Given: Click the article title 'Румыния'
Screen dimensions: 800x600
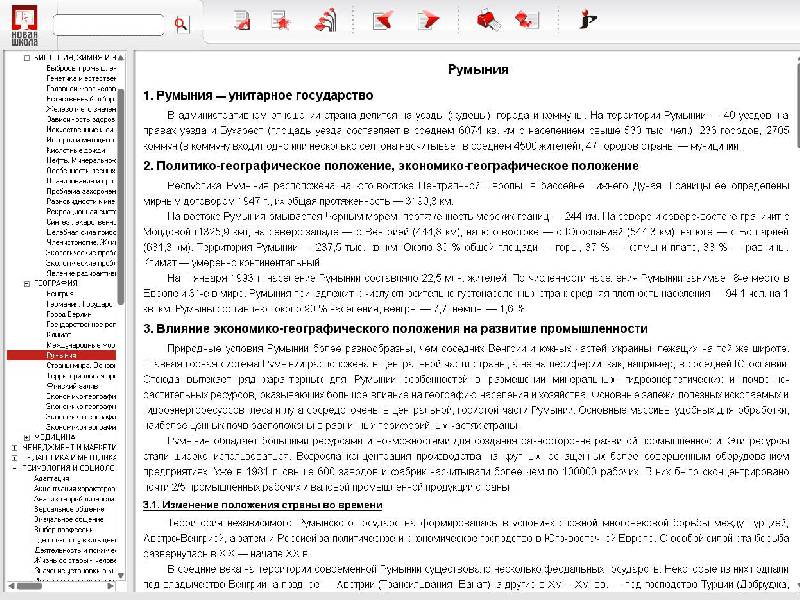Looking at the screenshot, I should click(x=478, y=69).
